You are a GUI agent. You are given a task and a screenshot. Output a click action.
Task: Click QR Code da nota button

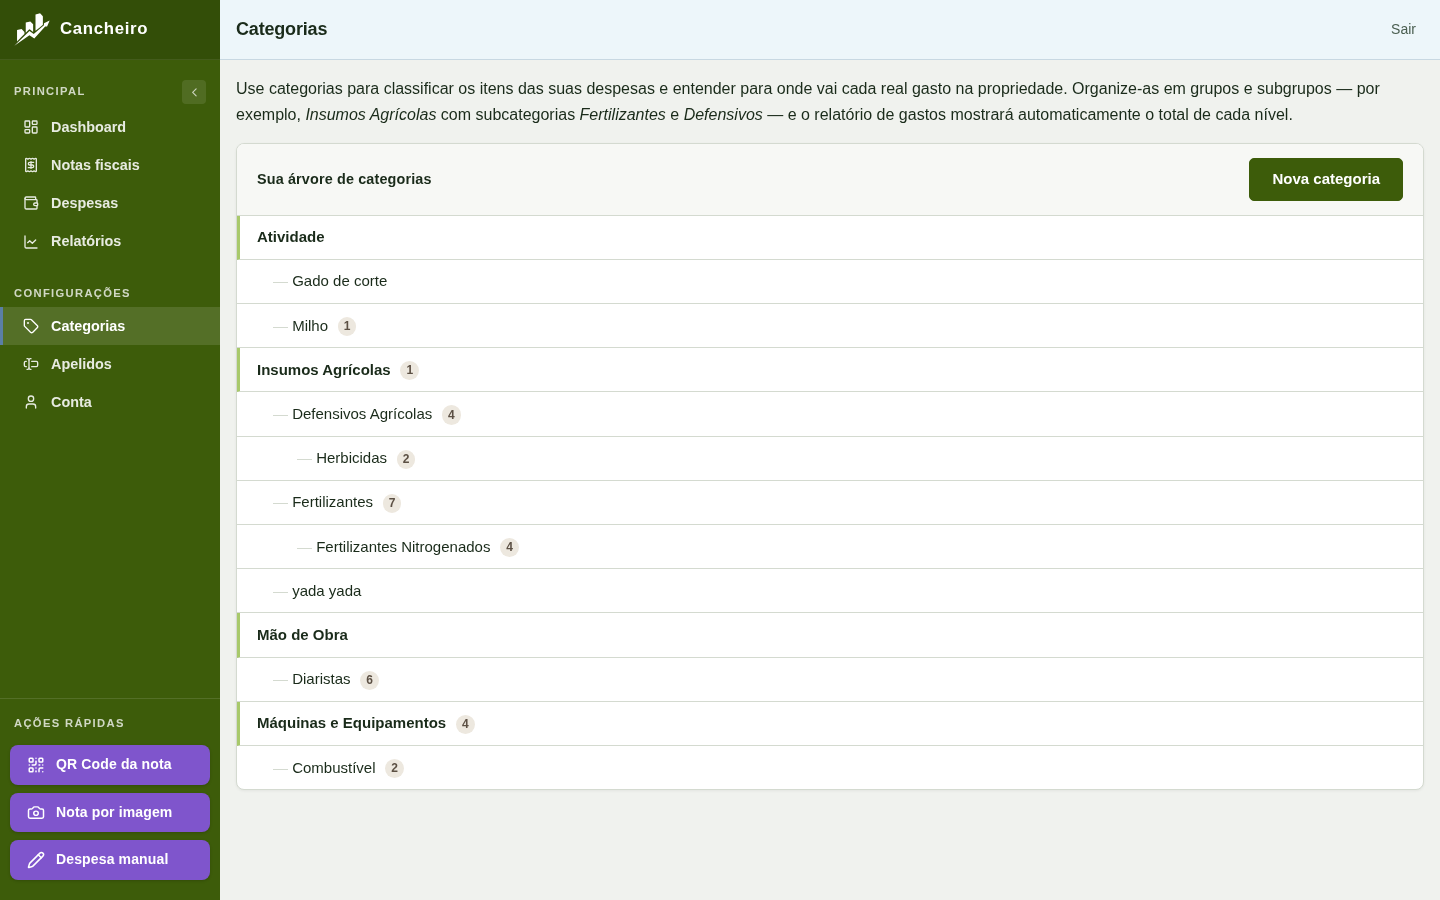110,765
